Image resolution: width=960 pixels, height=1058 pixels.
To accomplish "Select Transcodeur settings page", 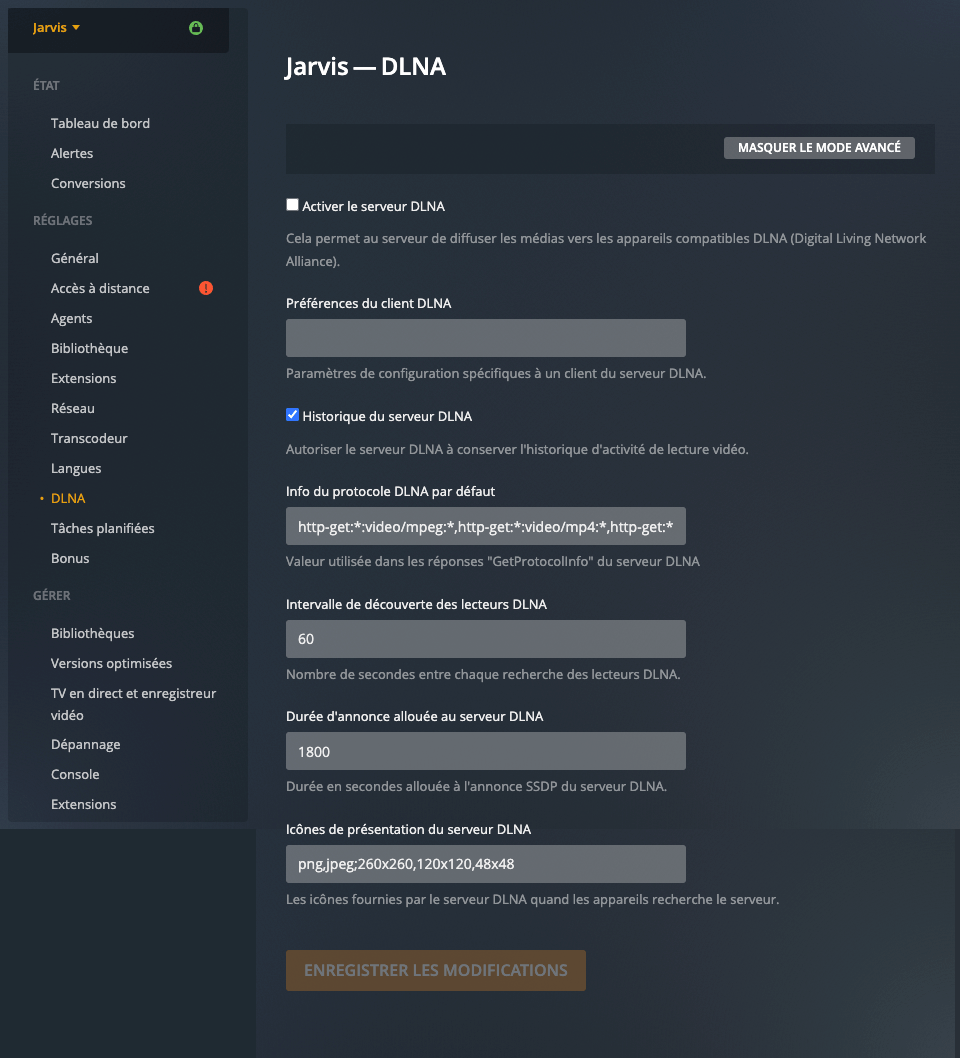I will click(89, 438).
